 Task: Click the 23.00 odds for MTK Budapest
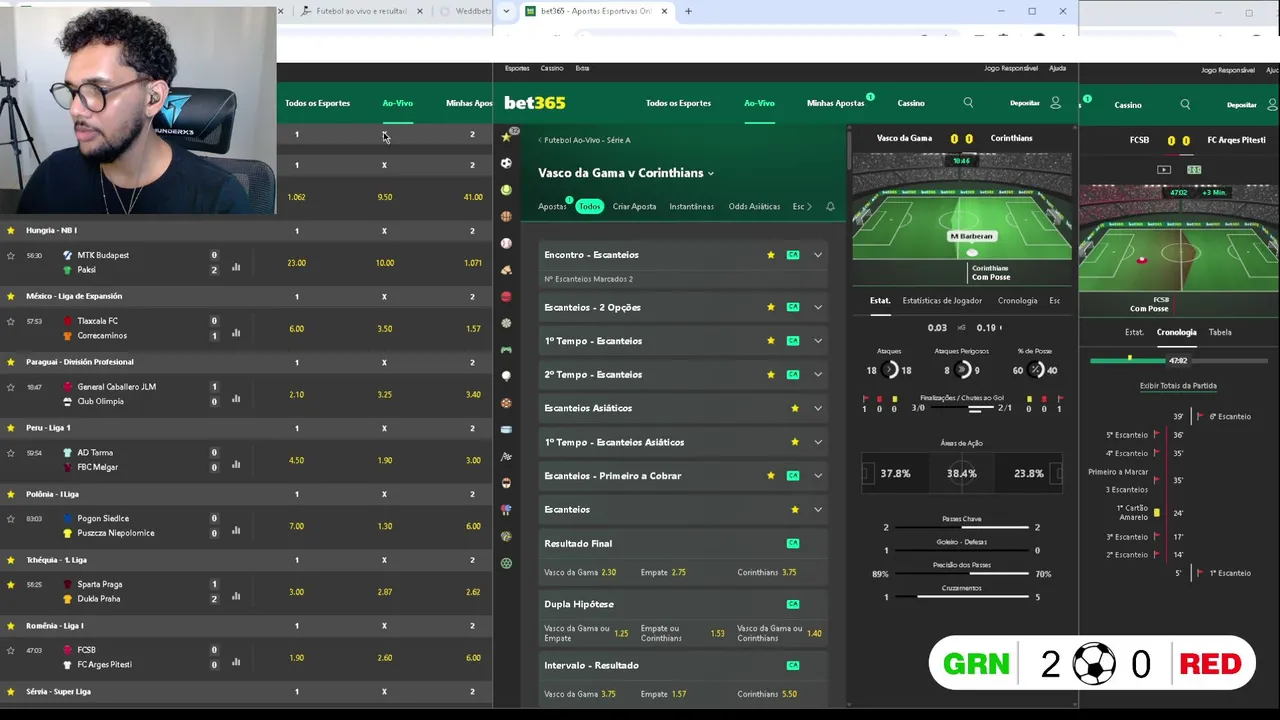(x=296, y=263)
